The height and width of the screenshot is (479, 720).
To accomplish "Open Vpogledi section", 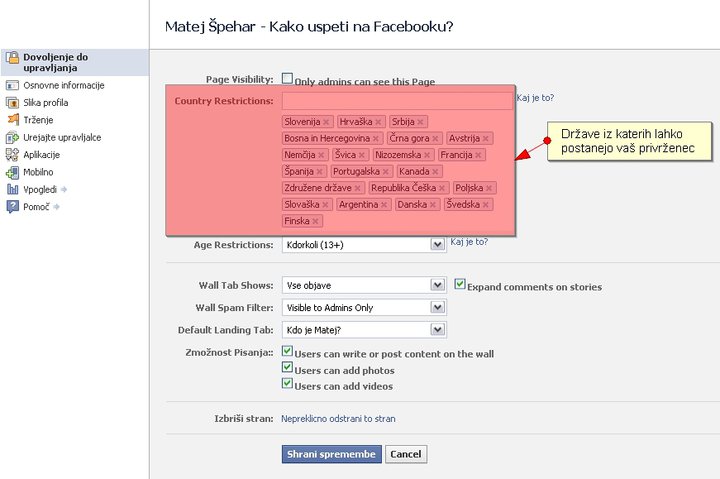I will pyautogui.click(x=40, y=190).
